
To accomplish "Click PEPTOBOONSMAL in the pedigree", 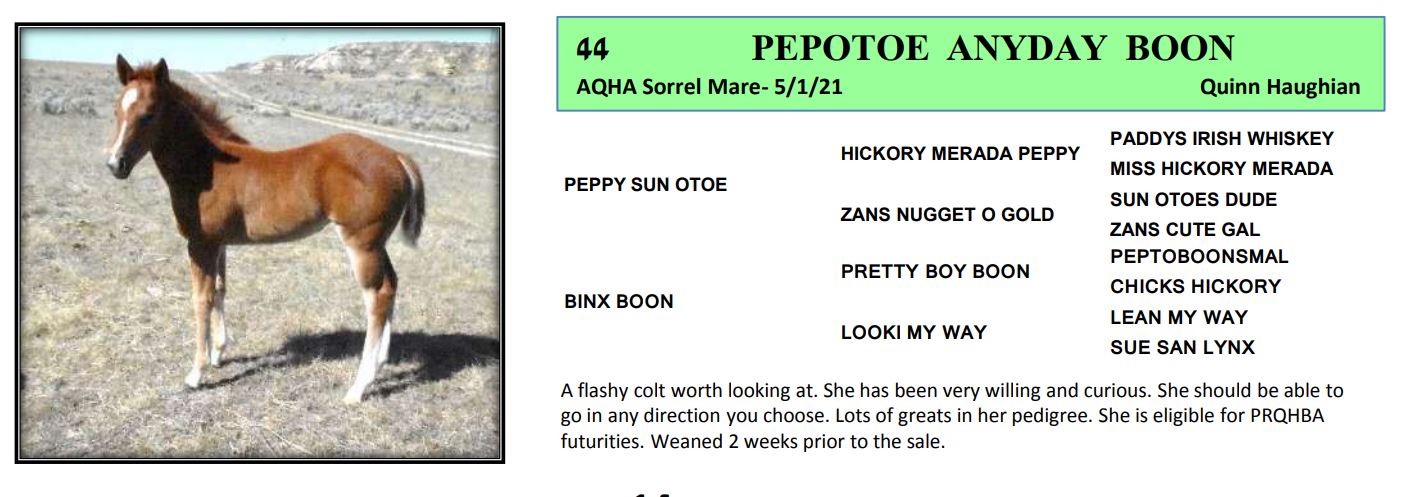I will click(x=1199, y=257).
